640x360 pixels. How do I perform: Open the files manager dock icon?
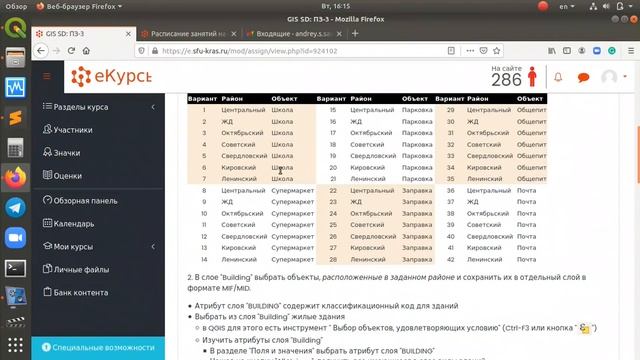pyautogui.click(x=15, y=58)
